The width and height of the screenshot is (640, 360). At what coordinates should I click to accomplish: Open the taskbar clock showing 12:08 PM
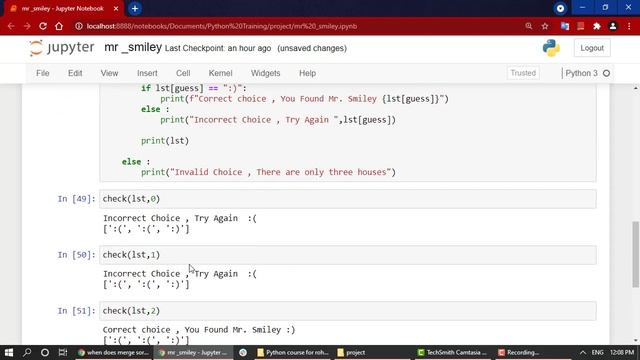[x=622, y=352]
